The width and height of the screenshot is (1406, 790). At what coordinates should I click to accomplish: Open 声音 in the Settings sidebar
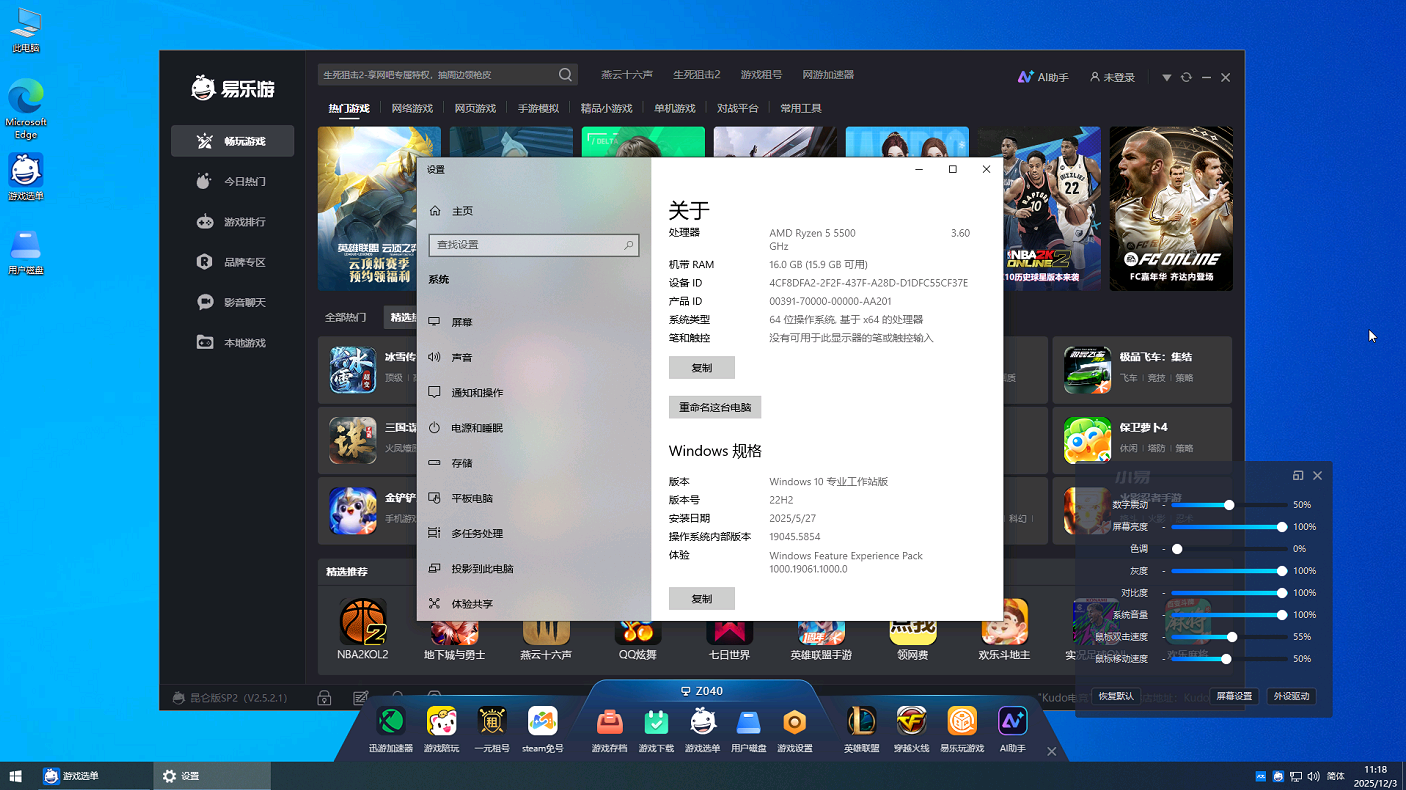point(461,357)
